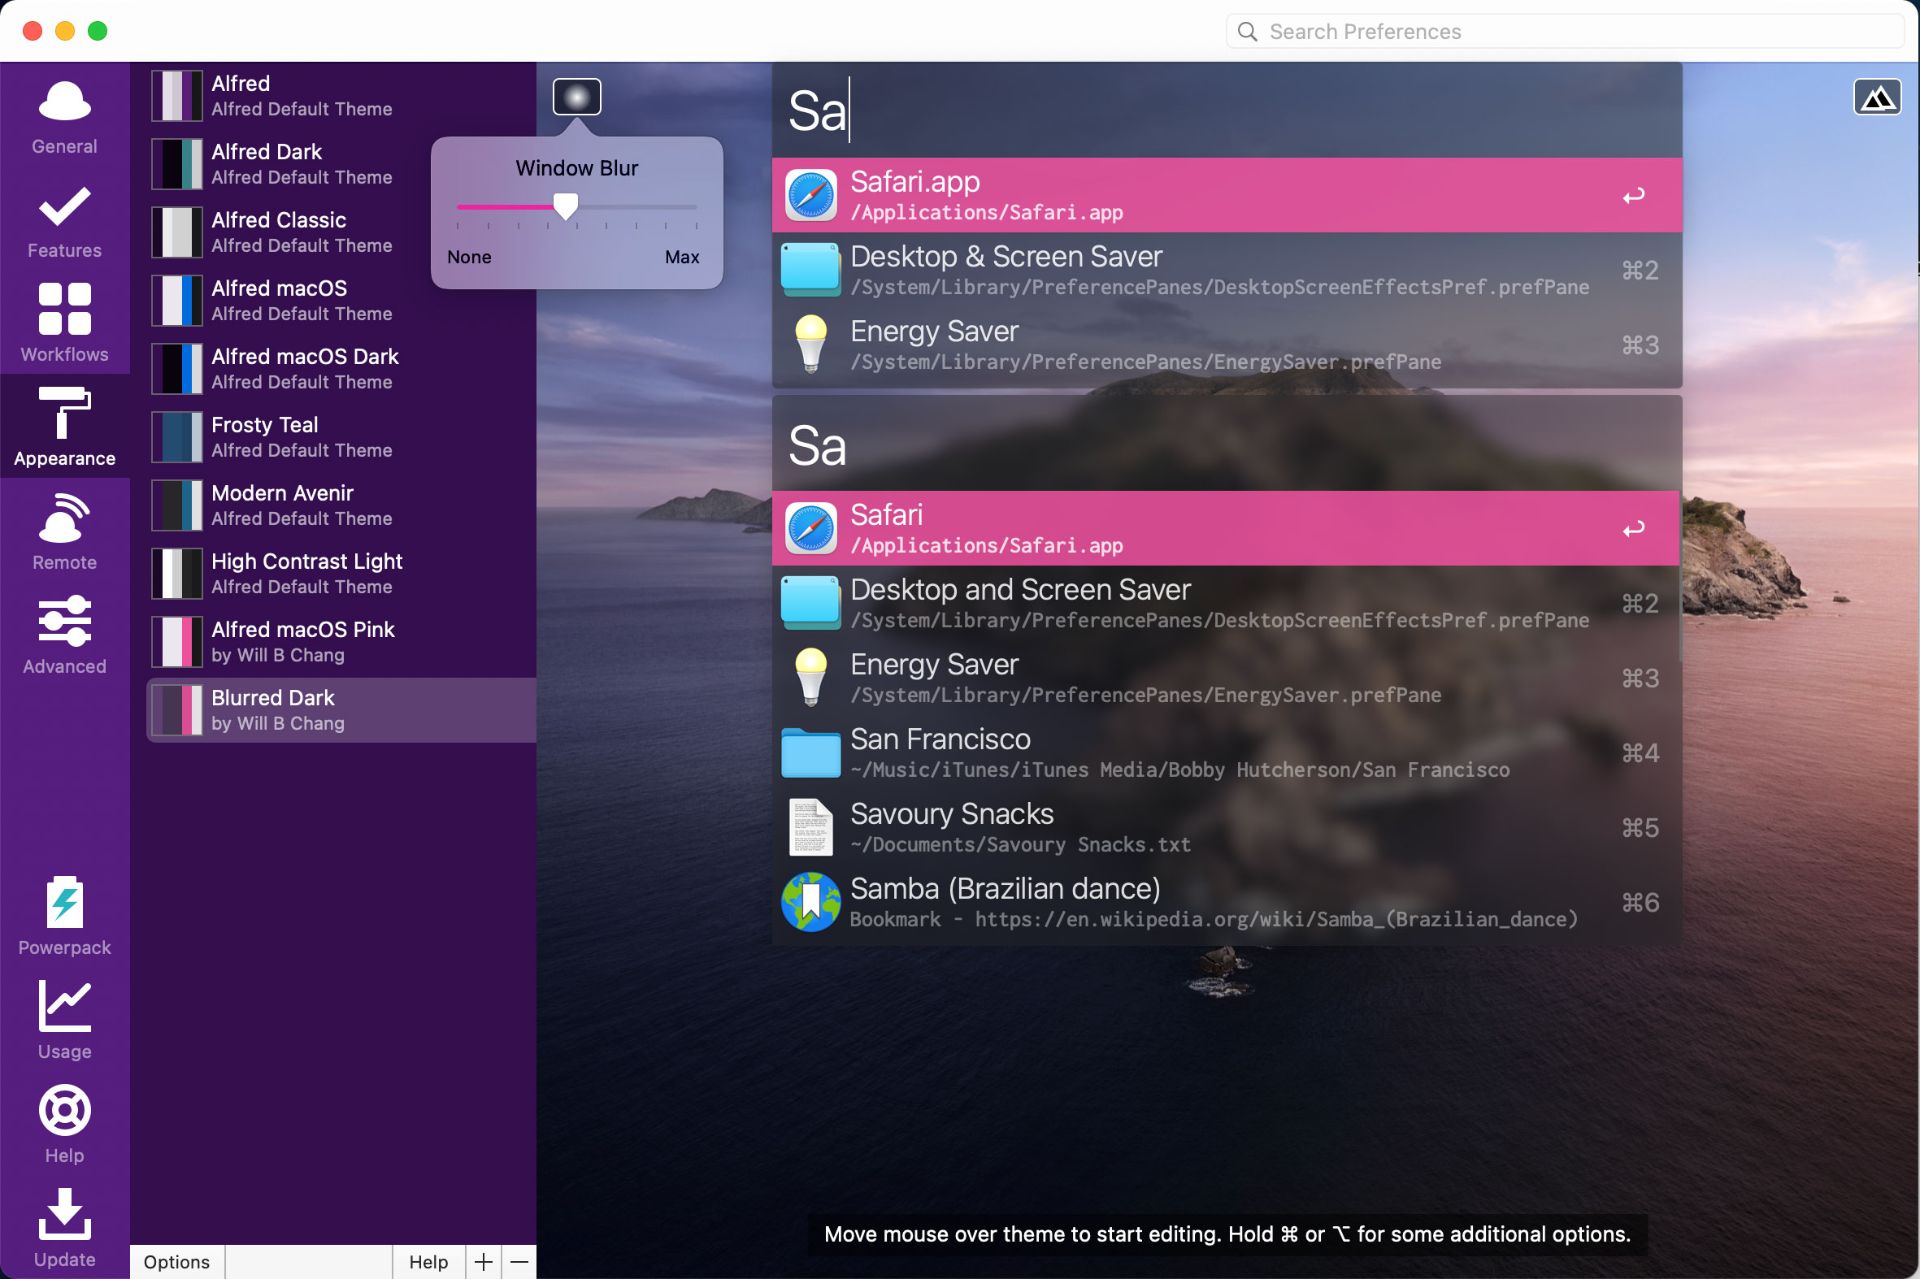Viewport: 1920px width, 1279px height.
Task: Select the Alfred Dark theme
Action: pyautogui.click(x=341, y=163)
